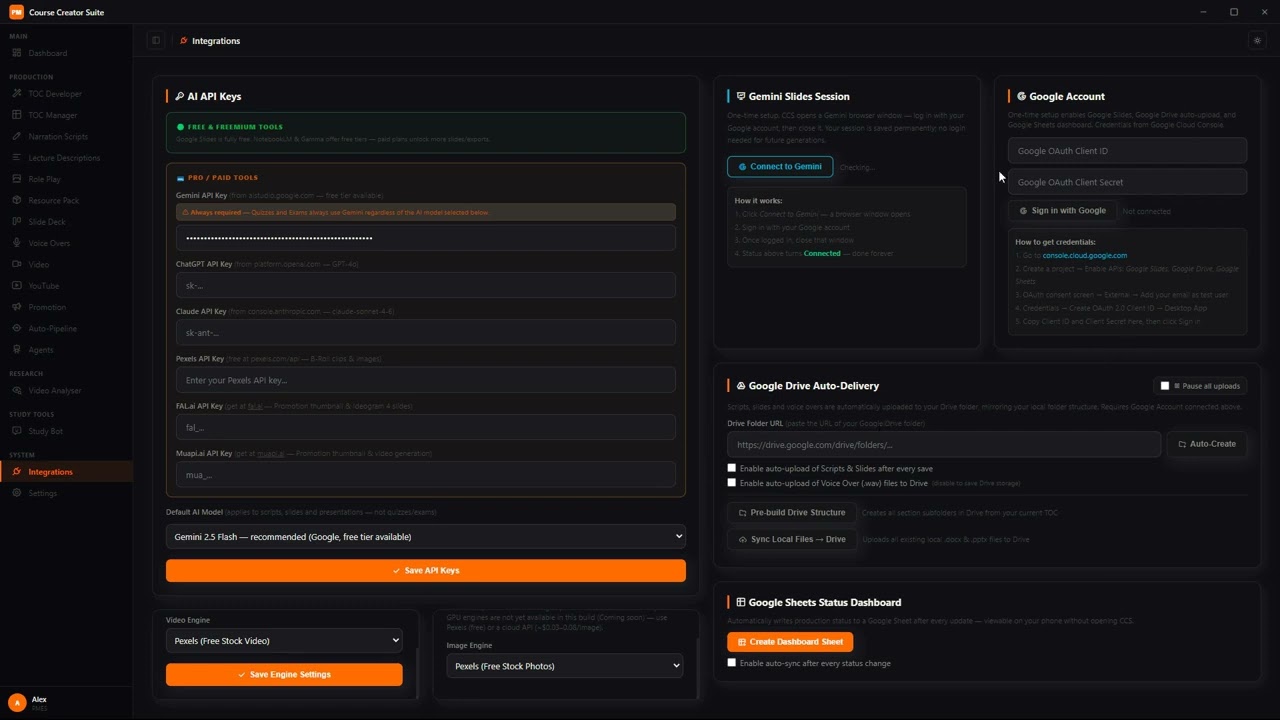Open the console.cloud.google.com link
The image size is (1280, 720).
click(1085, 256)
